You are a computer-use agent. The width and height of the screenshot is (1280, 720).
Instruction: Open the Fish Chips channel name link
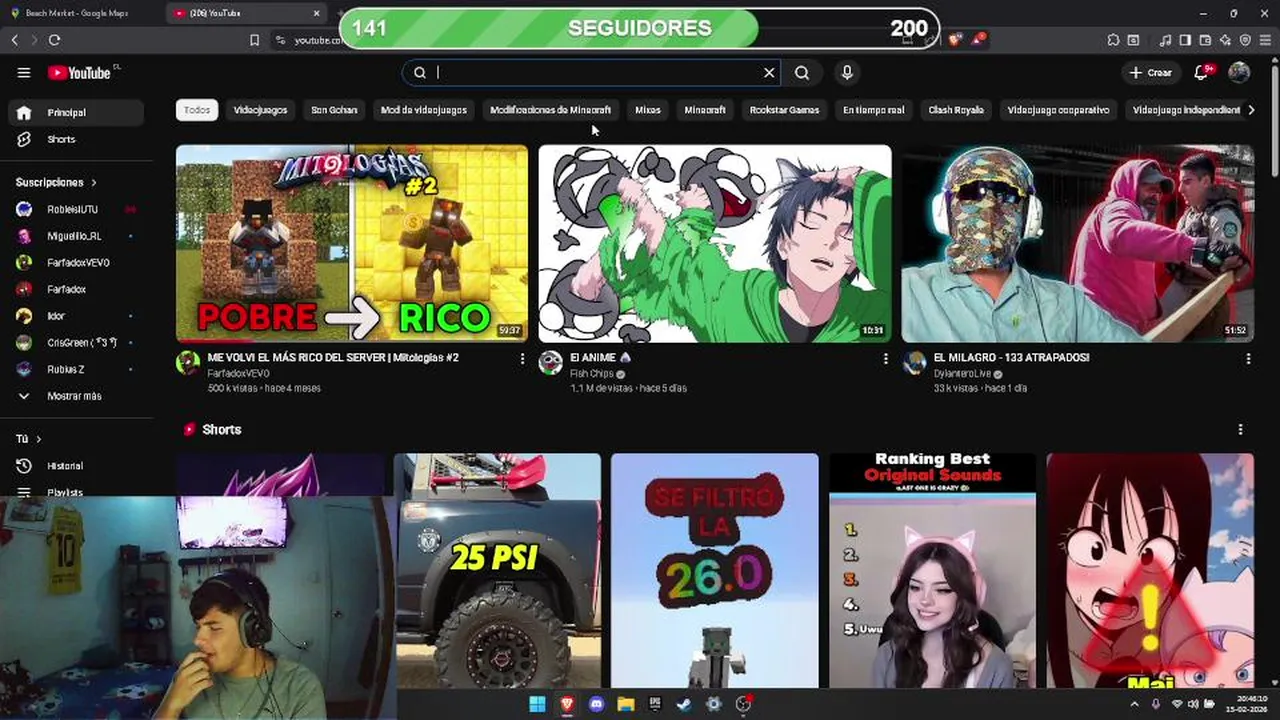[592, 374]
